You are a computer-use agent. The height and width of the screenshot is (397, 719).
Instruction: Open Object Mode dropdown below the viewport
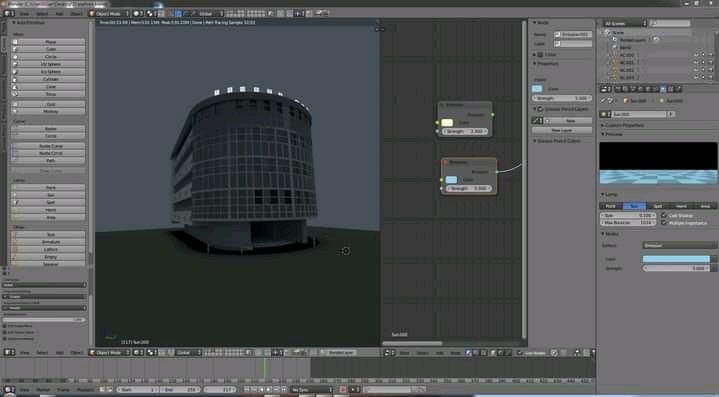(x=109, y=353)
